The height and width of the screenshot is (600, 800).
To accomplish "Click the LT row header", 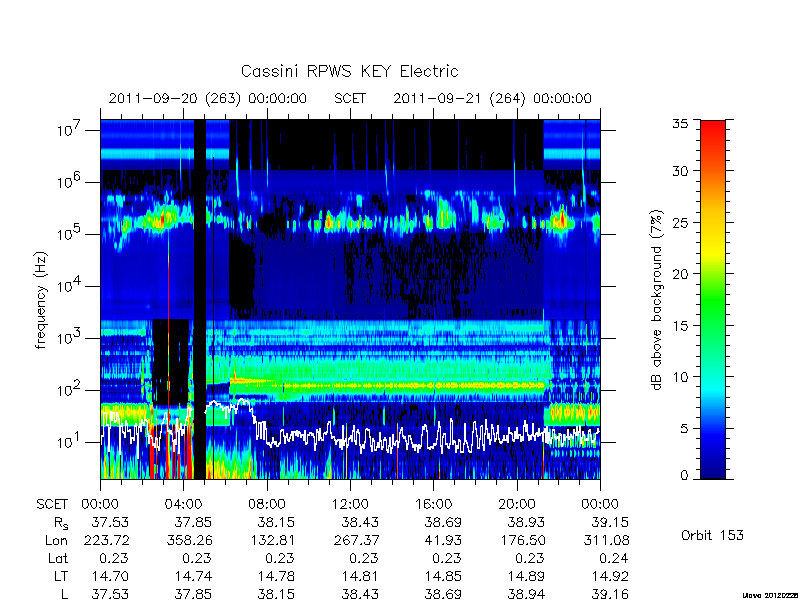I will coord(61,576).
